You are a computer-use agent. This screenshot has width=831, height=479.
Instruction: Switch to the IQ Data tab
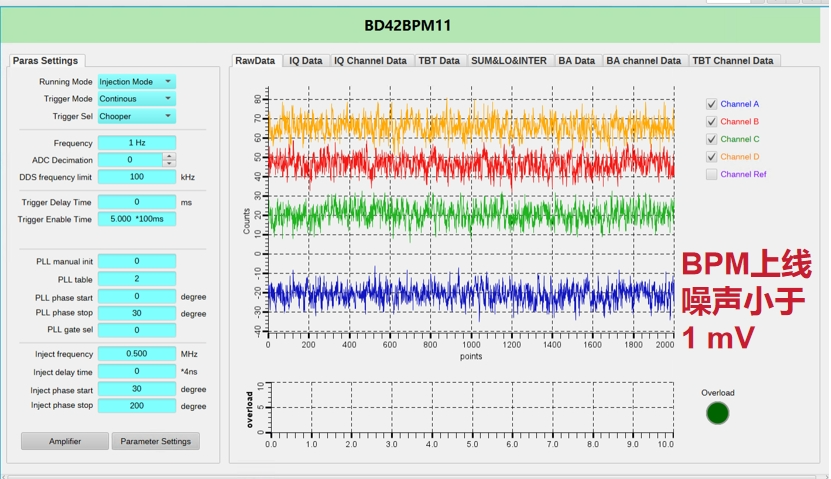pos(306,61)
